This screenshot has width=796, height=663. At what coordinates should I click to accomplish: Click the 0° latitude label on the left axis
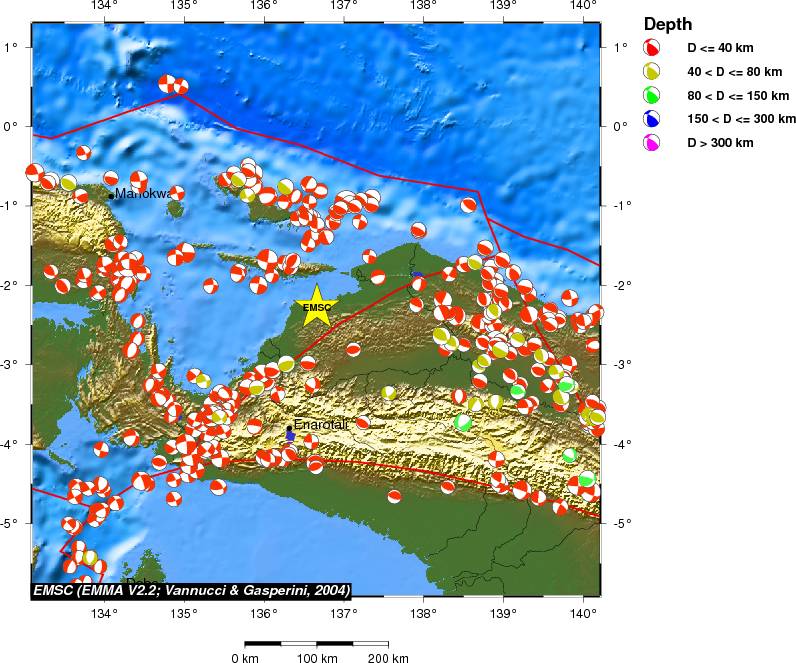click(12, 126)
